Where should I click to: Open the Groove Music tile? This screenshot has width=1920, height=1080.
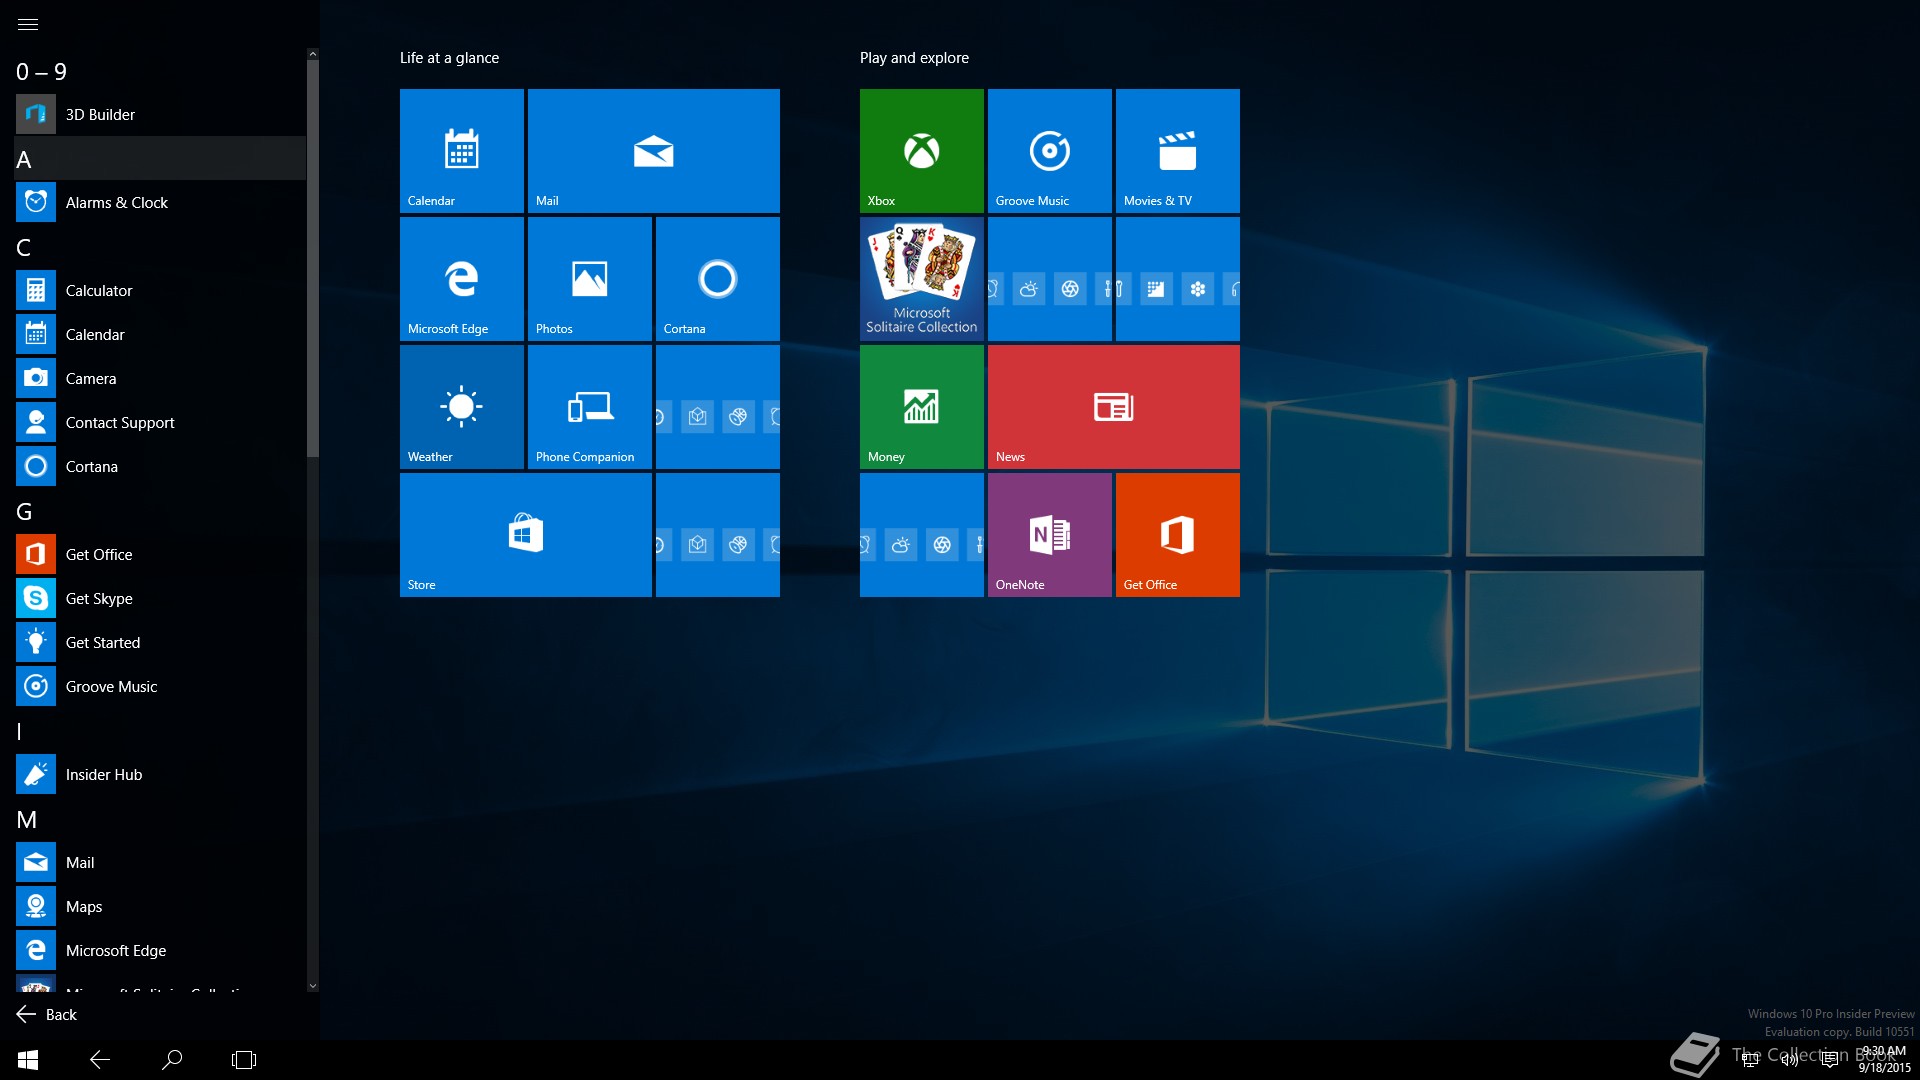pyautogui.click(x=1050, y=151)
